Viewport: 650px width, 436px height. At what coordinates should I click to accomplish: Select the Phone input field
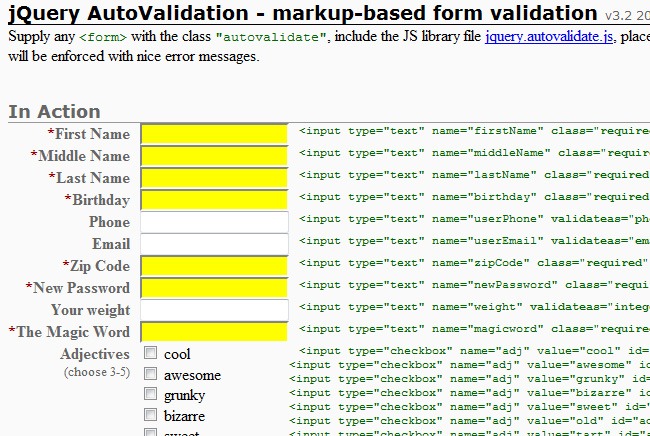click(214, 222)
